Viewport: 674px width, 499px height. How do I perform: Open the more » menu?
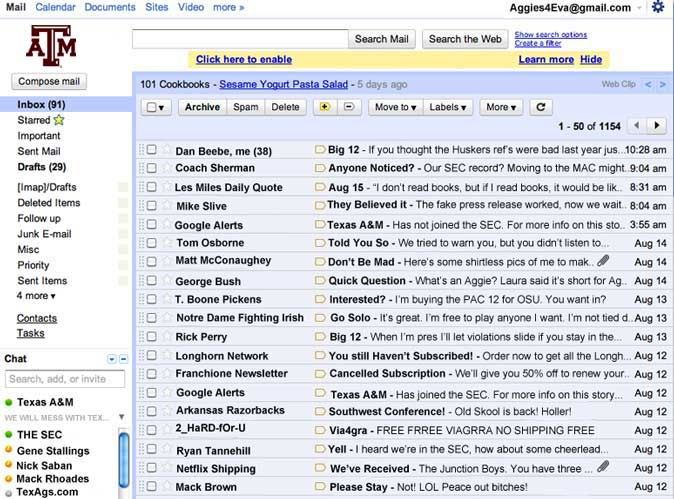click(x=229, y=7)
